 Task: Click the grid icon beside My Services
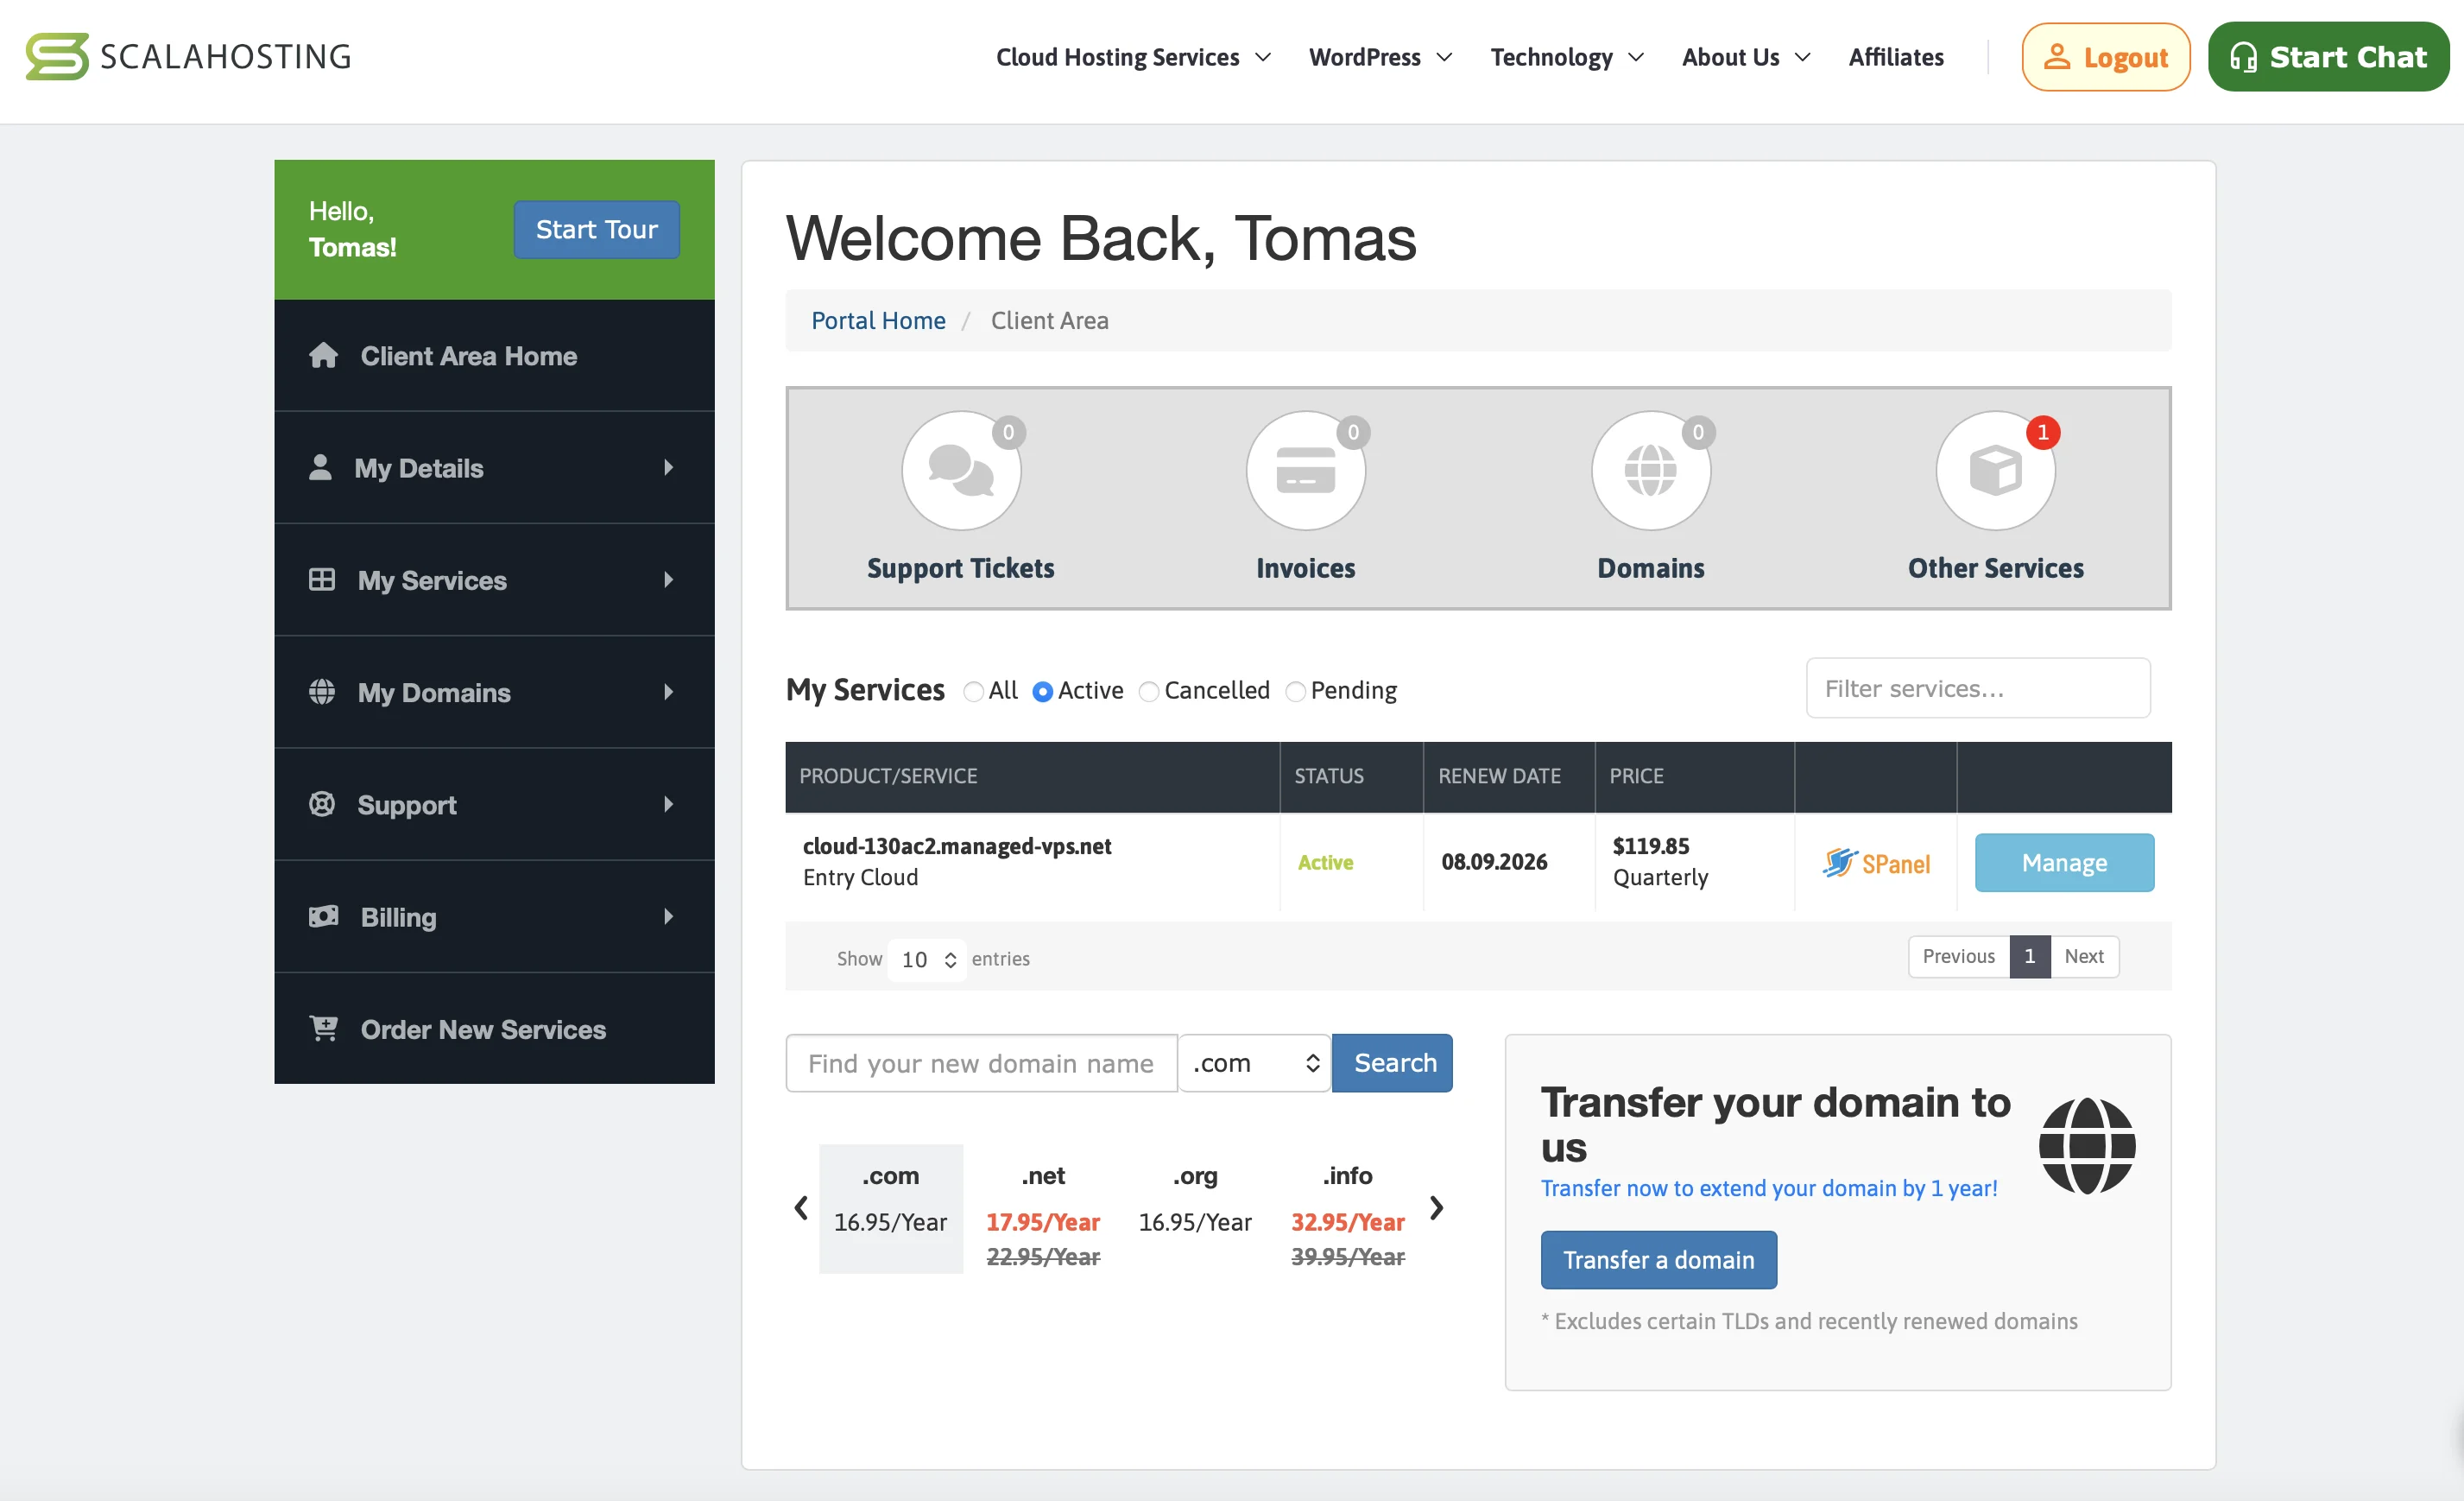(322, 579)
